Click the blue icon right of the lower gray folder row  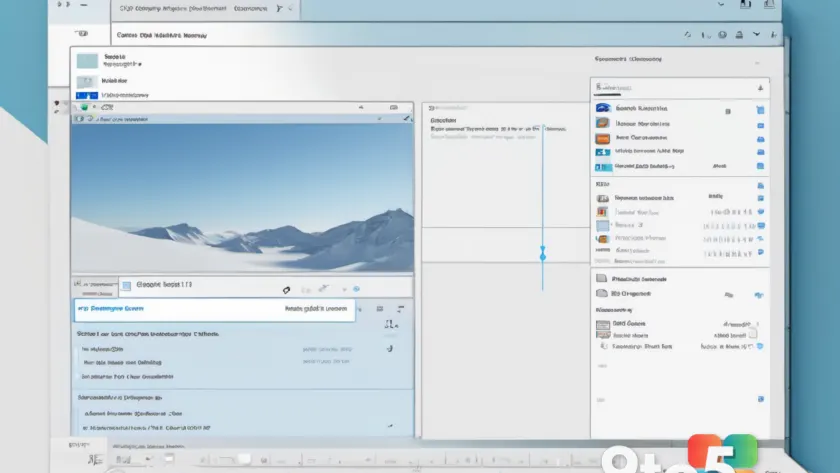point(759,295)
